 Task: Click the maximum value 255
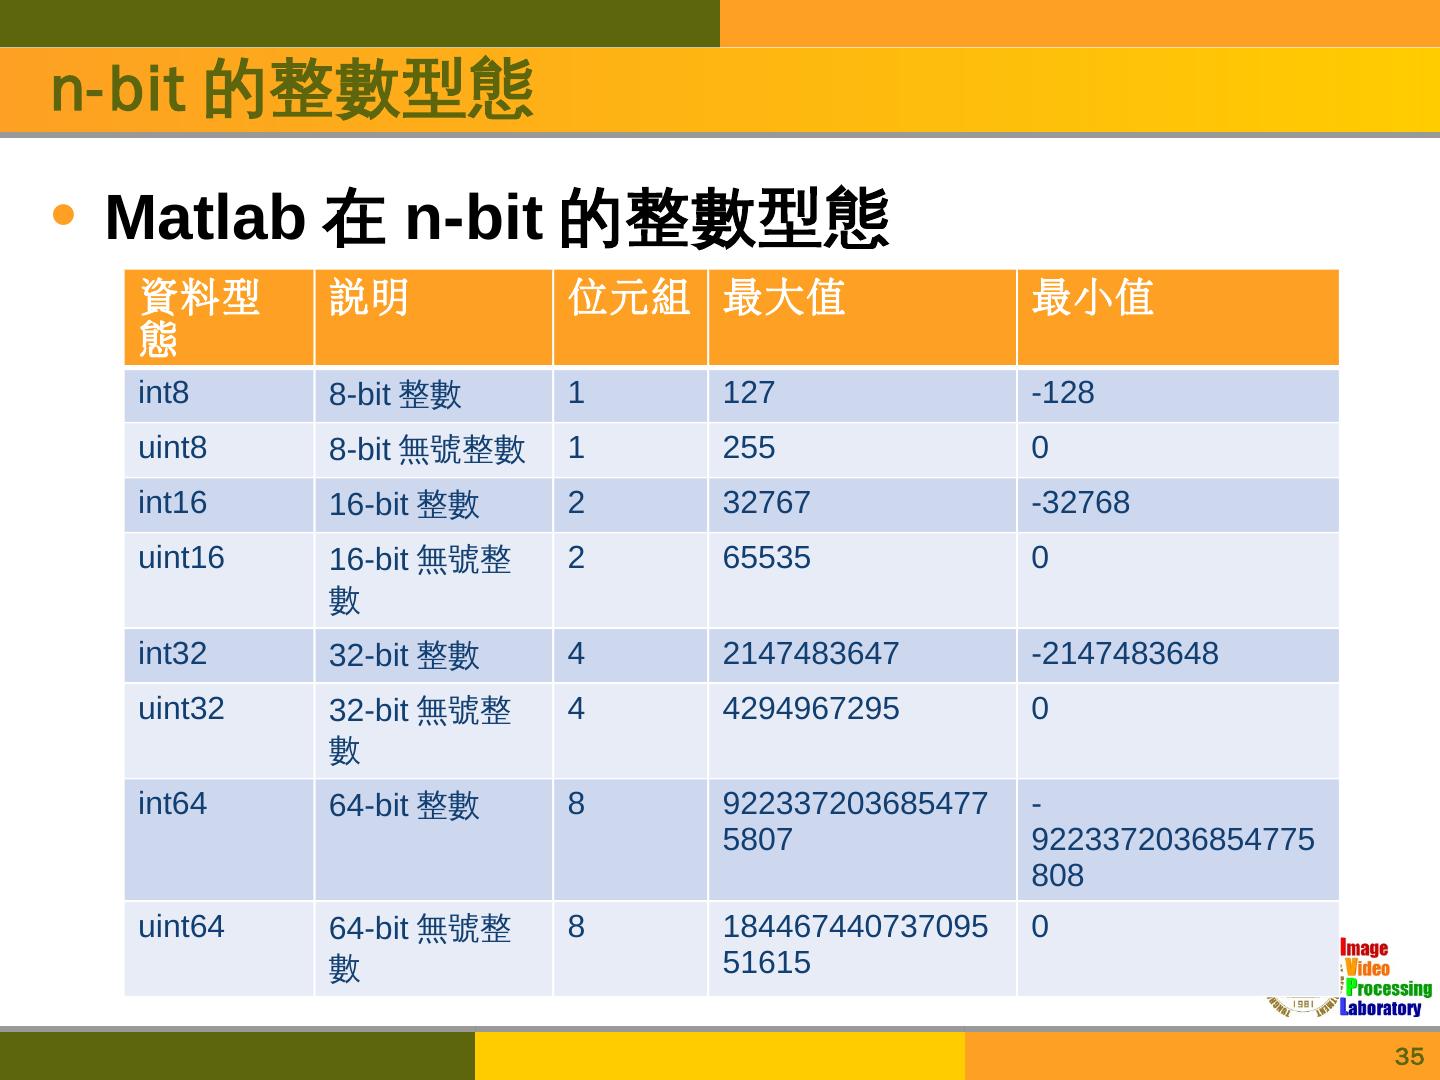pyautogui.click(x=749, y=448)
